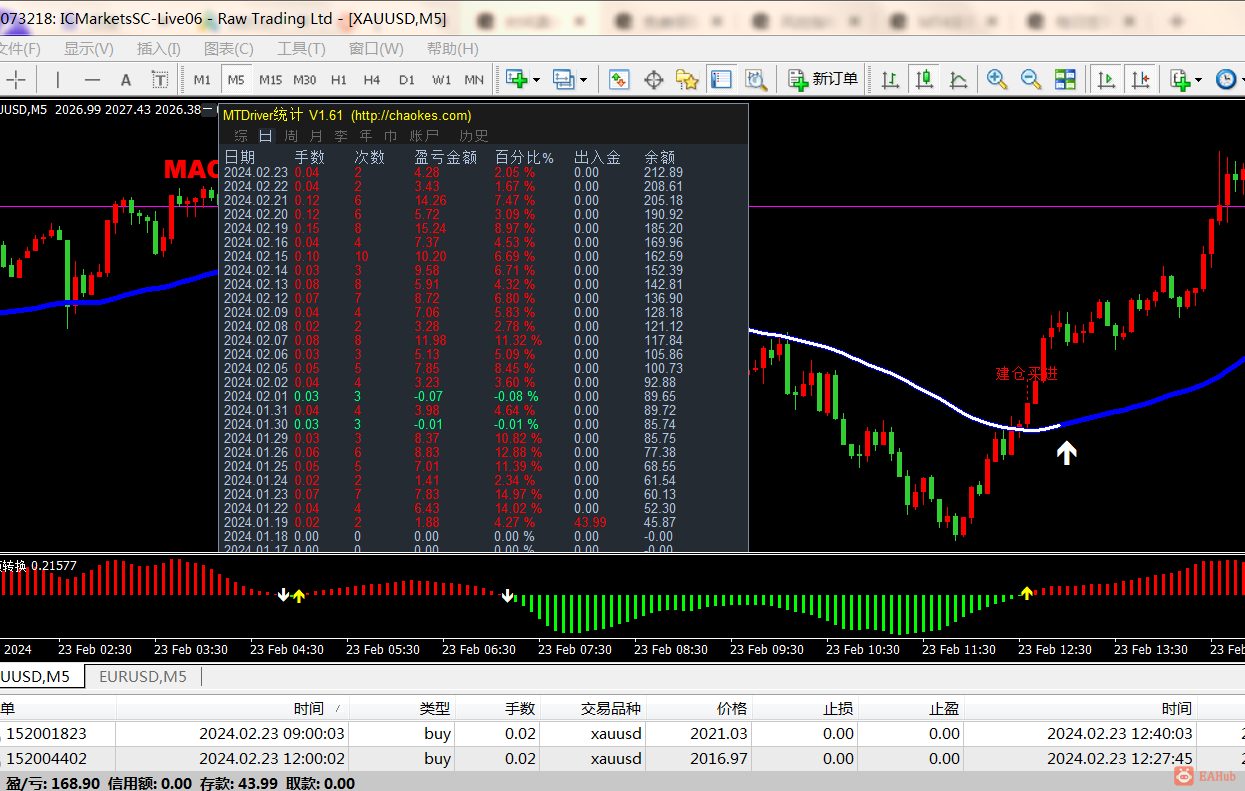Click the new chart icon with green plus

click(x=516, y=79)
